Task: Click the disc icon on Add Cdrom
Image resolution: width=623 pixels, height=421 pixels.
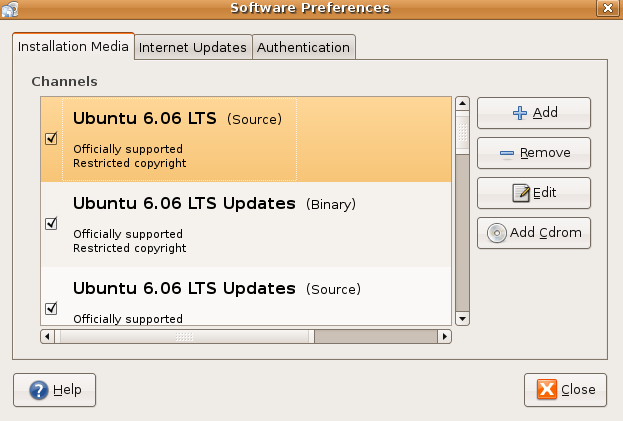Action: [497, 233]
